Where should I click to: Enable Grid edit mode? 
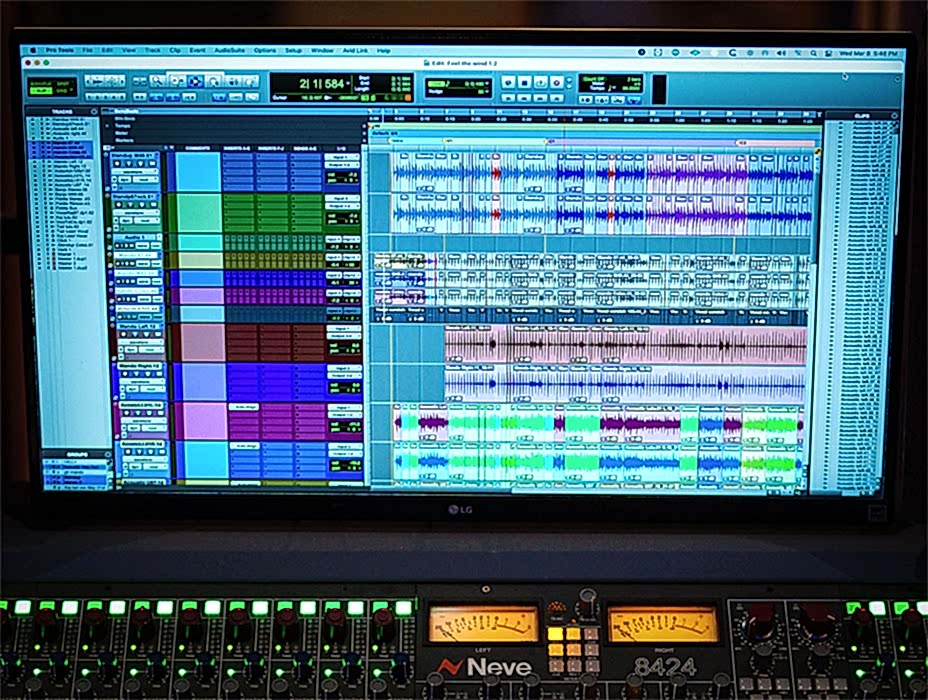coord(63,91)
